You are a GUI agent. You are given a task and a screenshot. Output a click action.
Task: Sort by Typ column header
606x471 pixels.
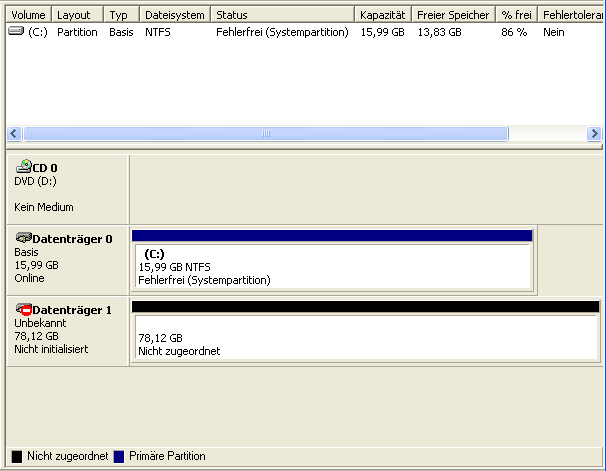point(121,15)
